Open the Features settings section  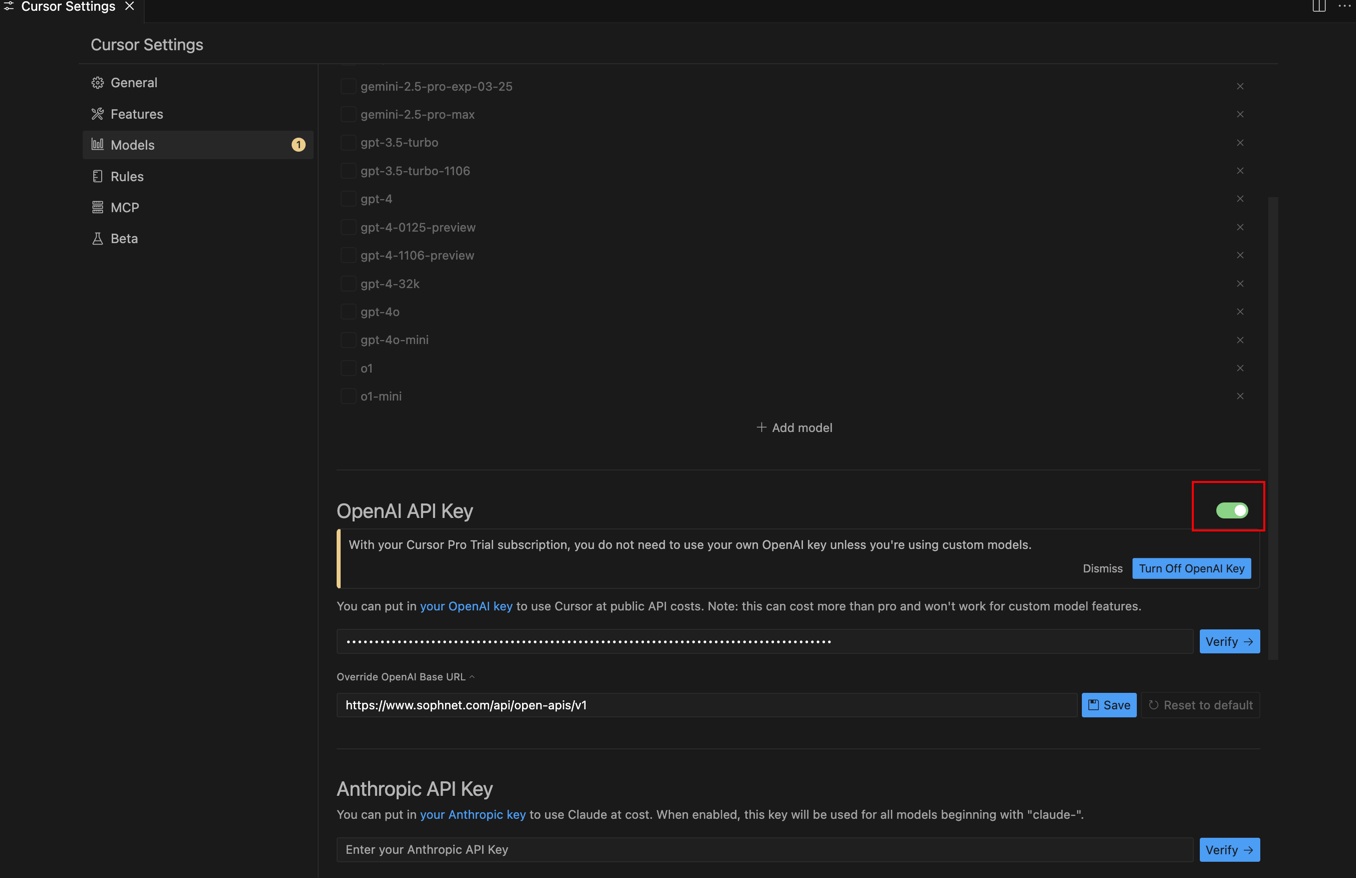pyautogui.click(x=198, y=114)
